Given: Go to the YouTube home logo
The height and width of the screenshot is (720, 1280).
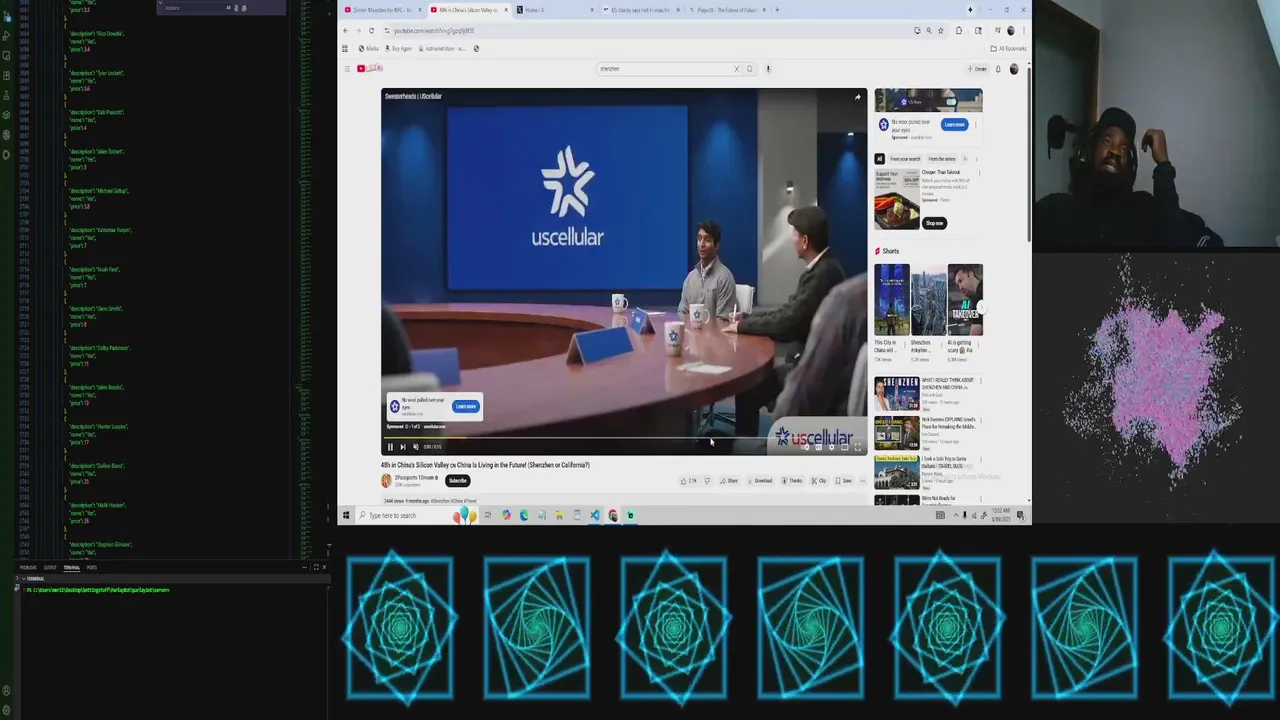Looking at the screenshot, I should click(x=370, y=68).
